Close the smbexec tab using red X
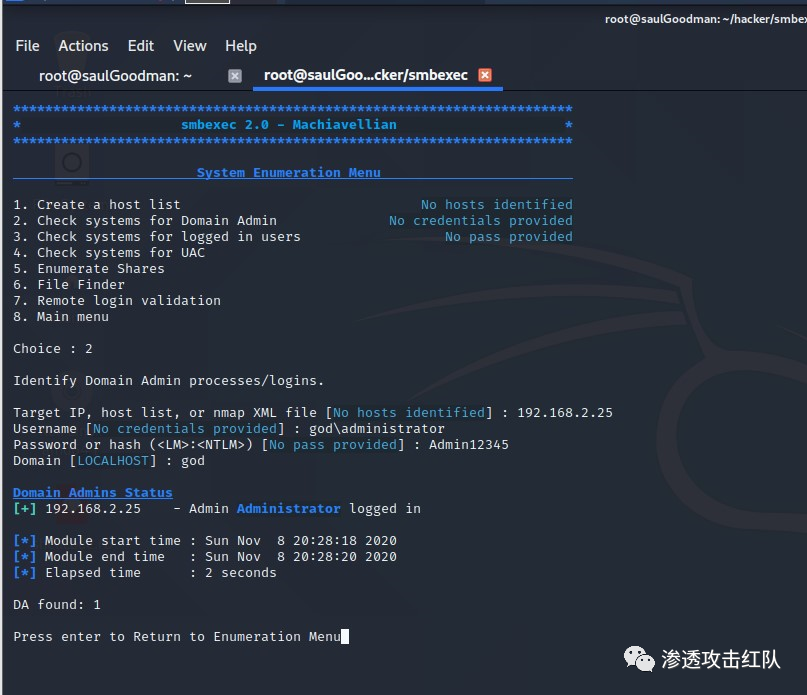The width and height of the screenshot is (807, 695). click(485, 75)
